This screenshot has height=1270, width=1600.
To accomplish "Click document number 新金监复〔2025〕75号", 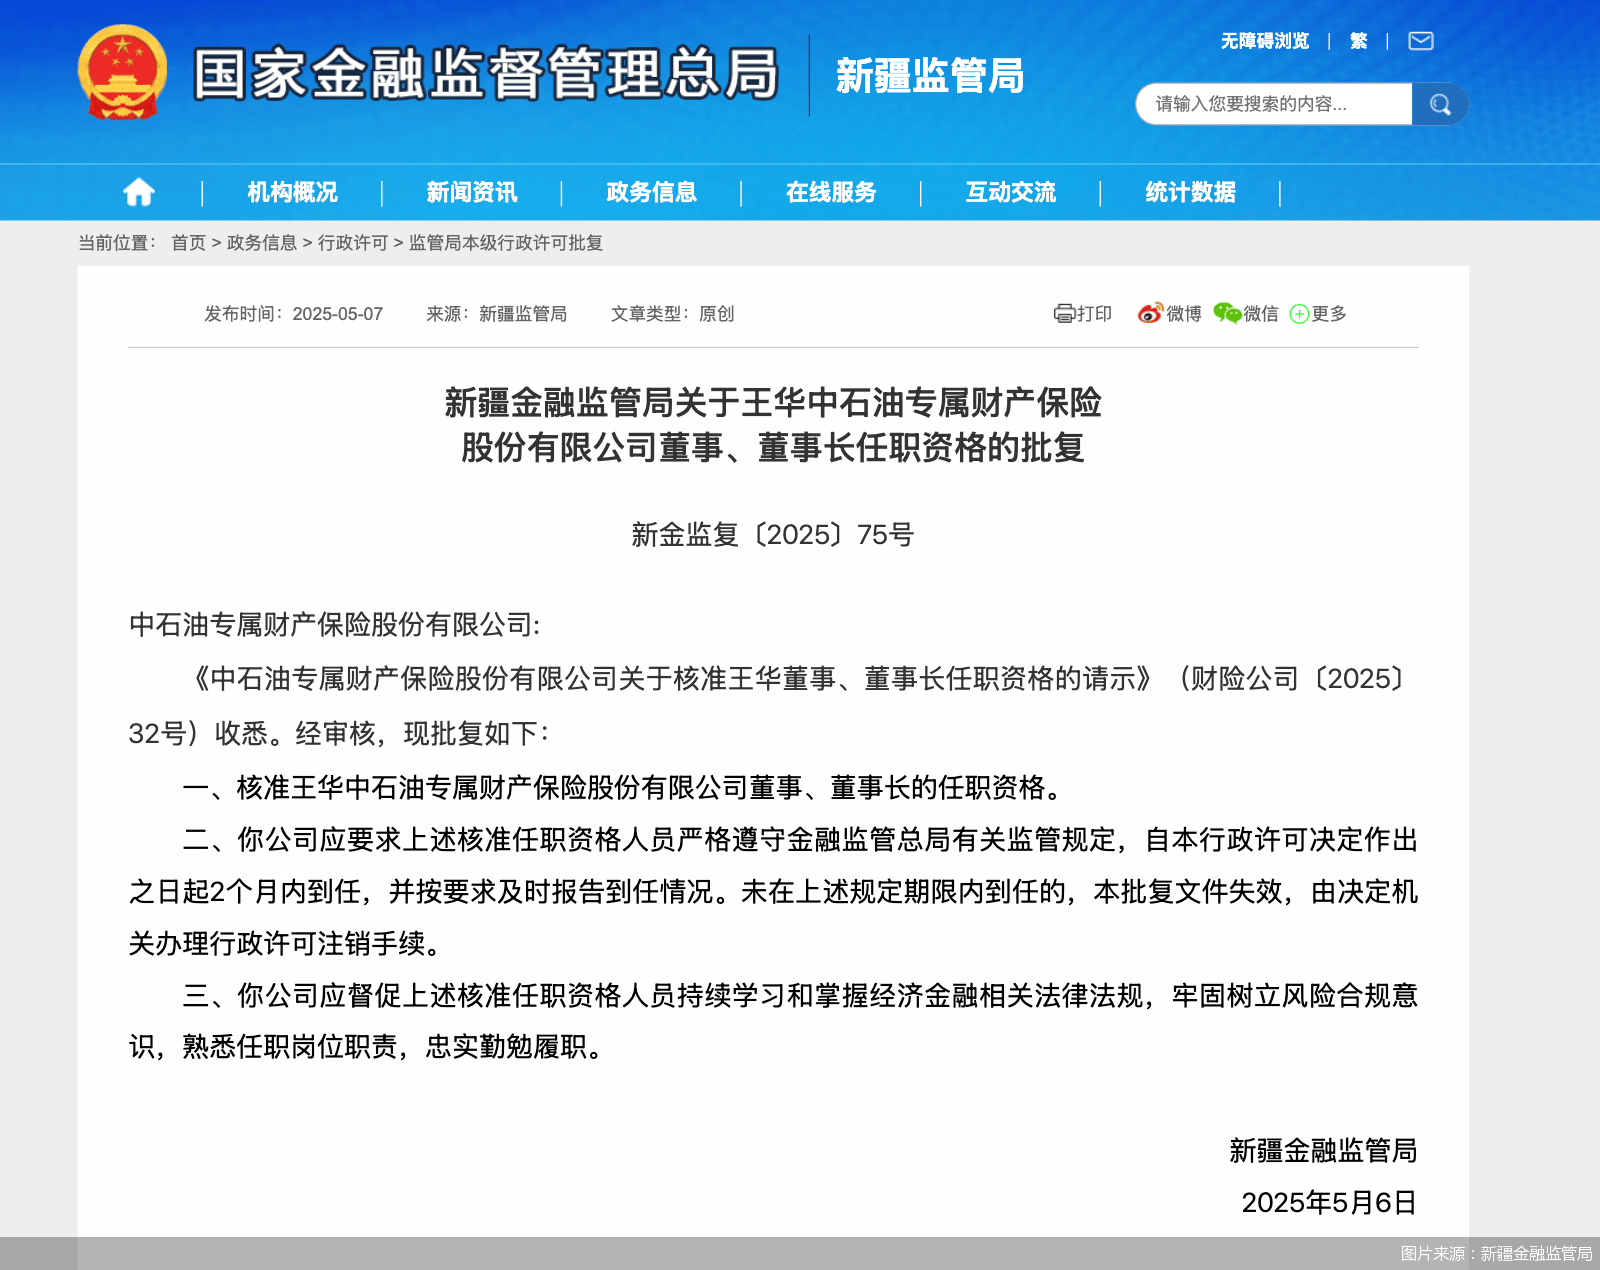I will pyautogui.click(x=773, y=535).
